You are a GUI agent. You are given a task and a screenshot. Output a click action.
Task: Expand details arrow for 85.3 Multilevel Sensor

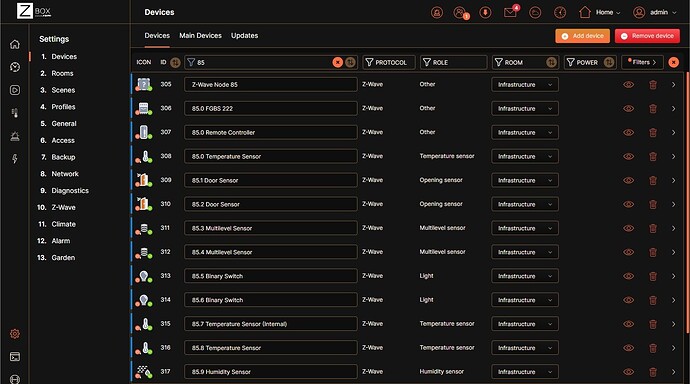pyautogui.click(x=673, y=228)
